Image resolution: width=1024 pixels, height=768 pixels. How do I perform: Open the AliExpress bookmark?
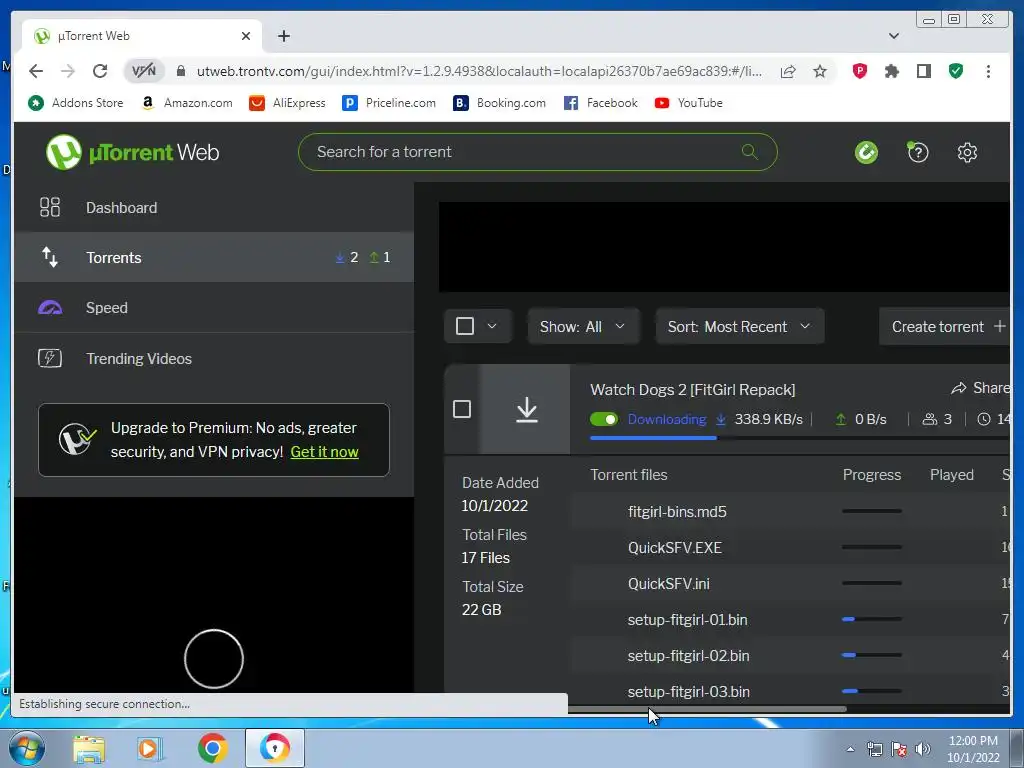(287, 103)
